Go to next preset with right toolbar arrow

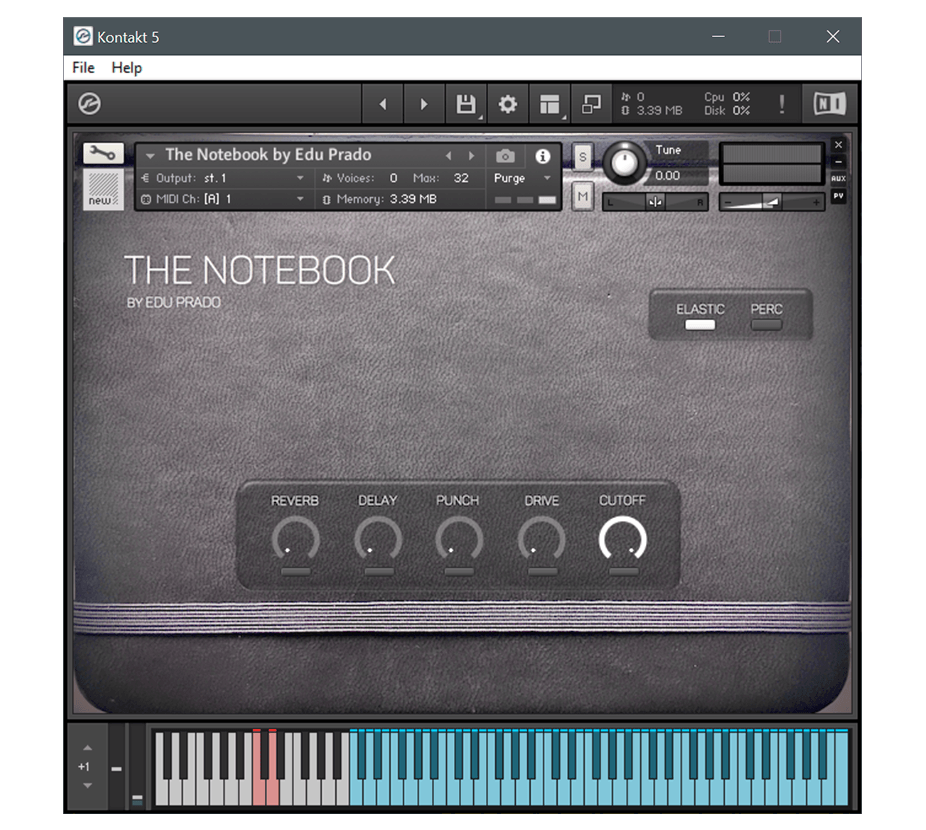pos(423,105)
